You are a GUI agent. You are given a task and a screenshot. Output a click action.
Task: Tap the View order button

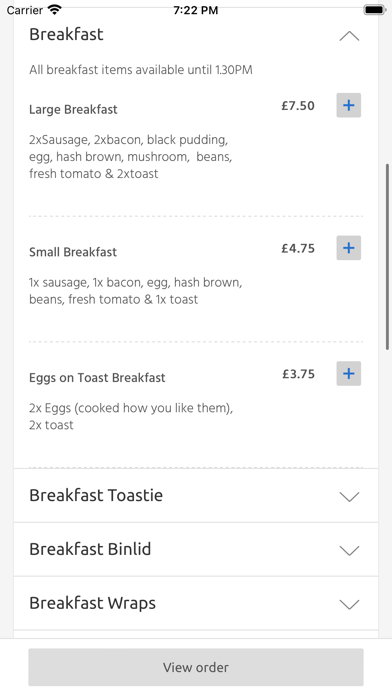pos(196,667)
